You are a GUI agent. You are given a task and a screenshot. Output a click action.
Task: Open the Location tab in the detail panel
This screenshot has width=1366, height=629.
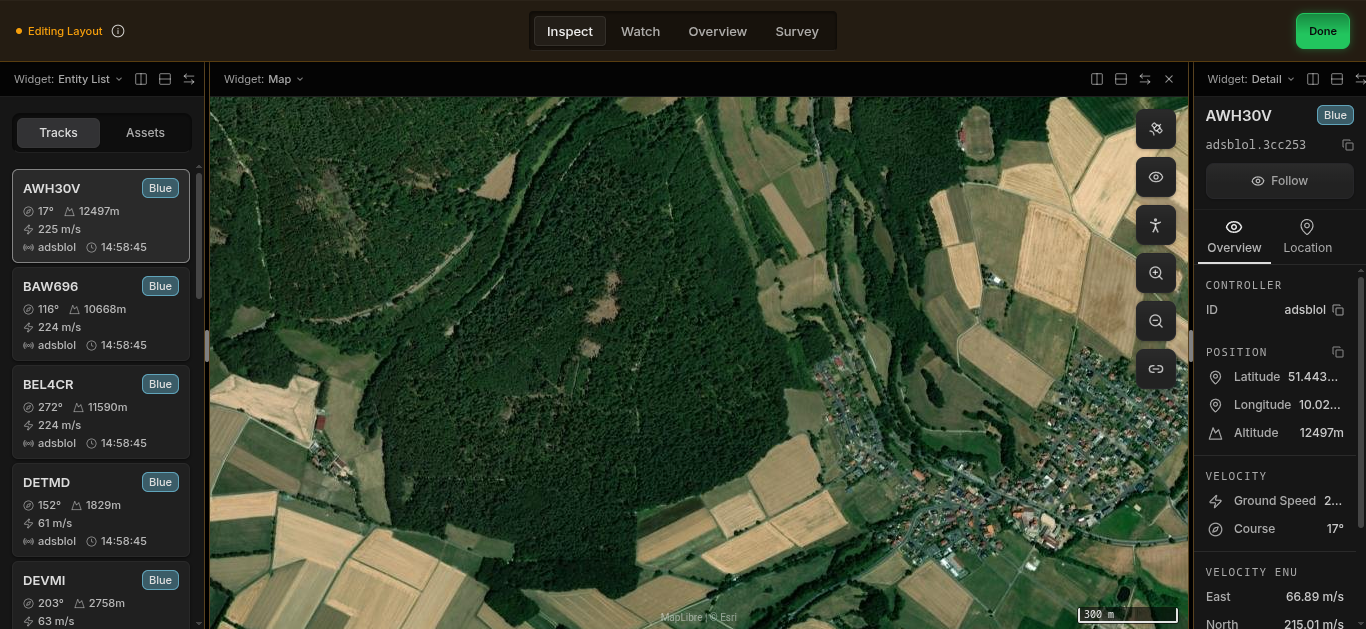click(1307, 237)
